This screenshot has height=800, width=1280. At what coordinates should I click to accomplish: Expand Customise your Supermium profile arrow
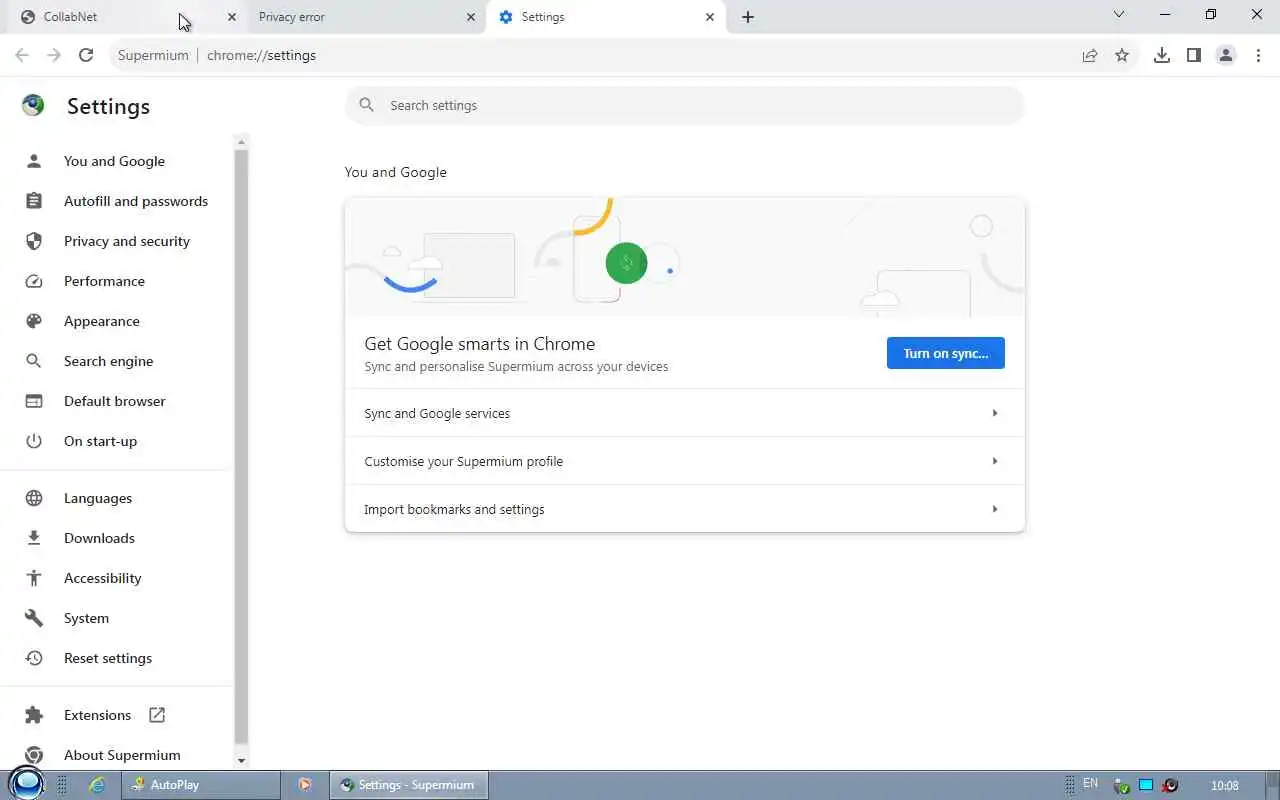click(x=995, y=461)
